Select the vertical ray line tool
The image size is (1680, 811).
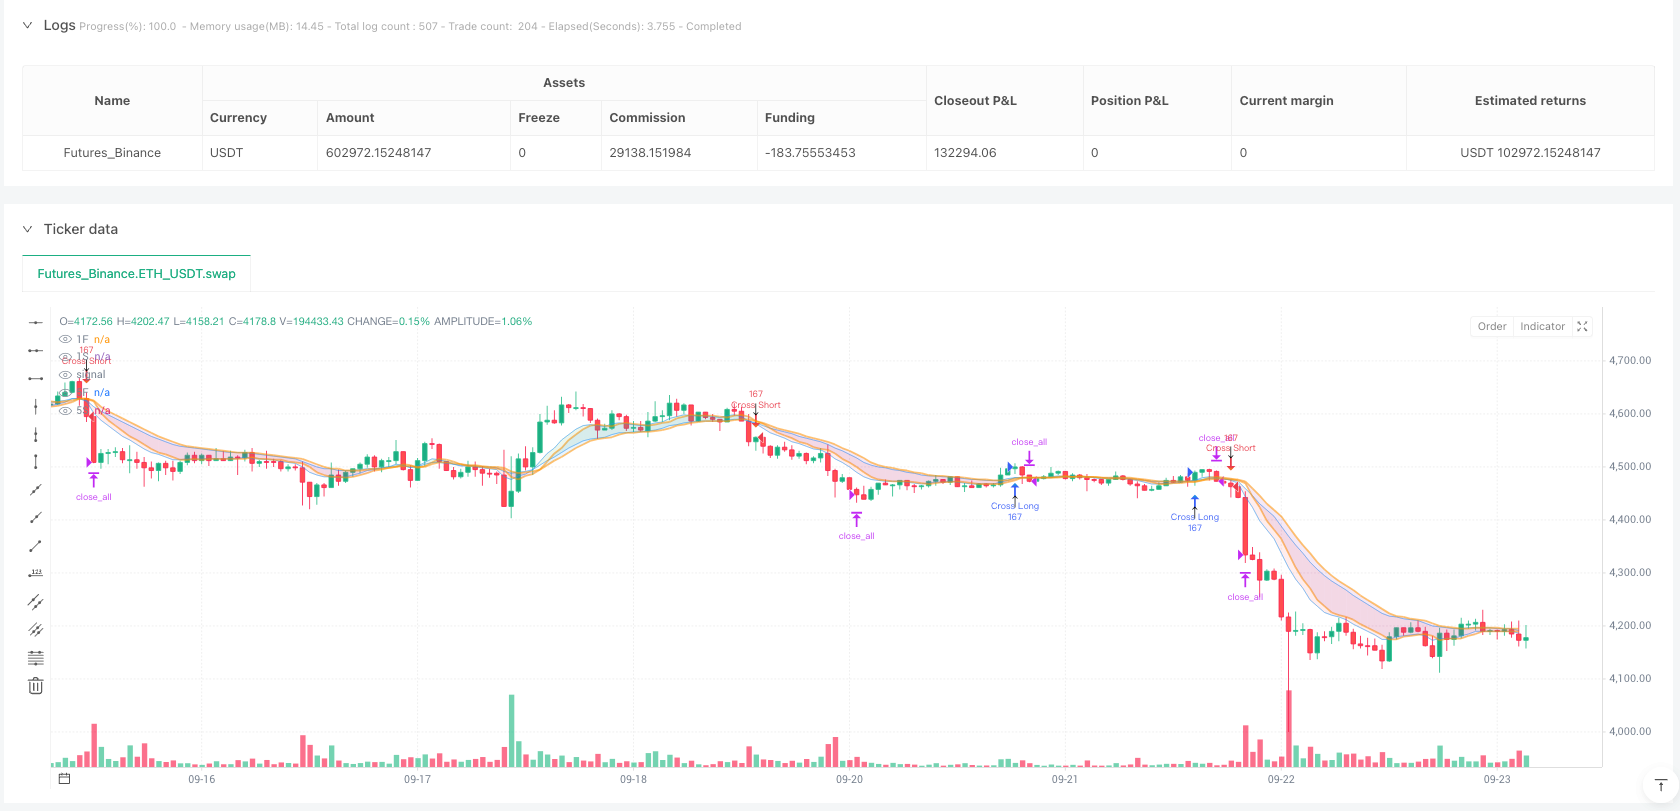(36, 434)
